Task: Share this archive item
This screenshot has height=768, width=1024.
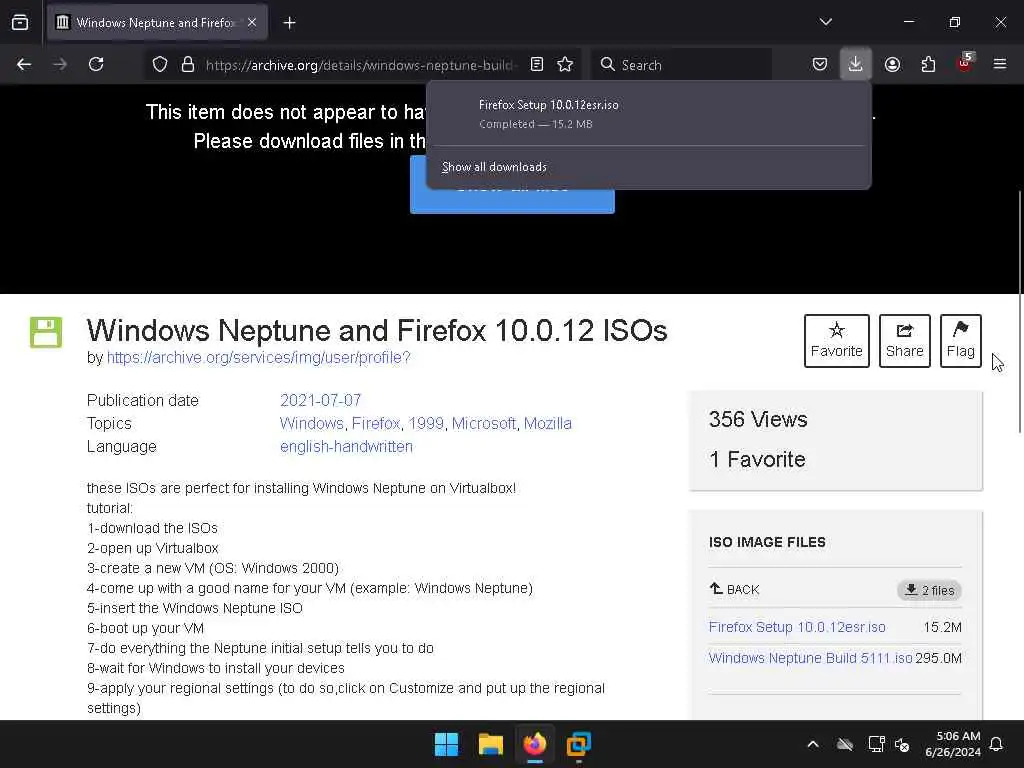Action: 904,341
